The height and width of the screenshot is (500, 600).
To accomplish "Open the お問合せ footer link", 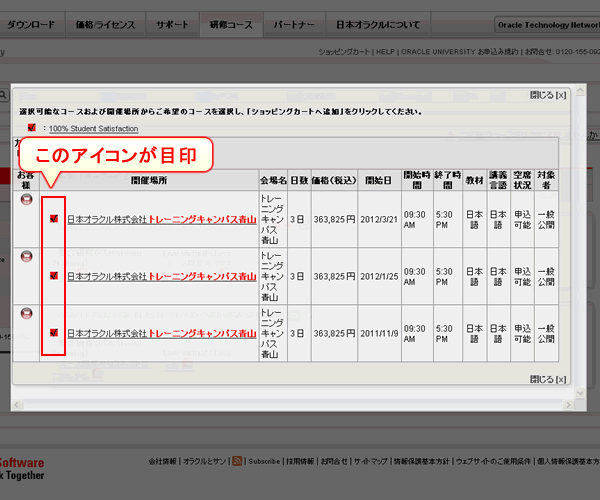I will [334, 462].
